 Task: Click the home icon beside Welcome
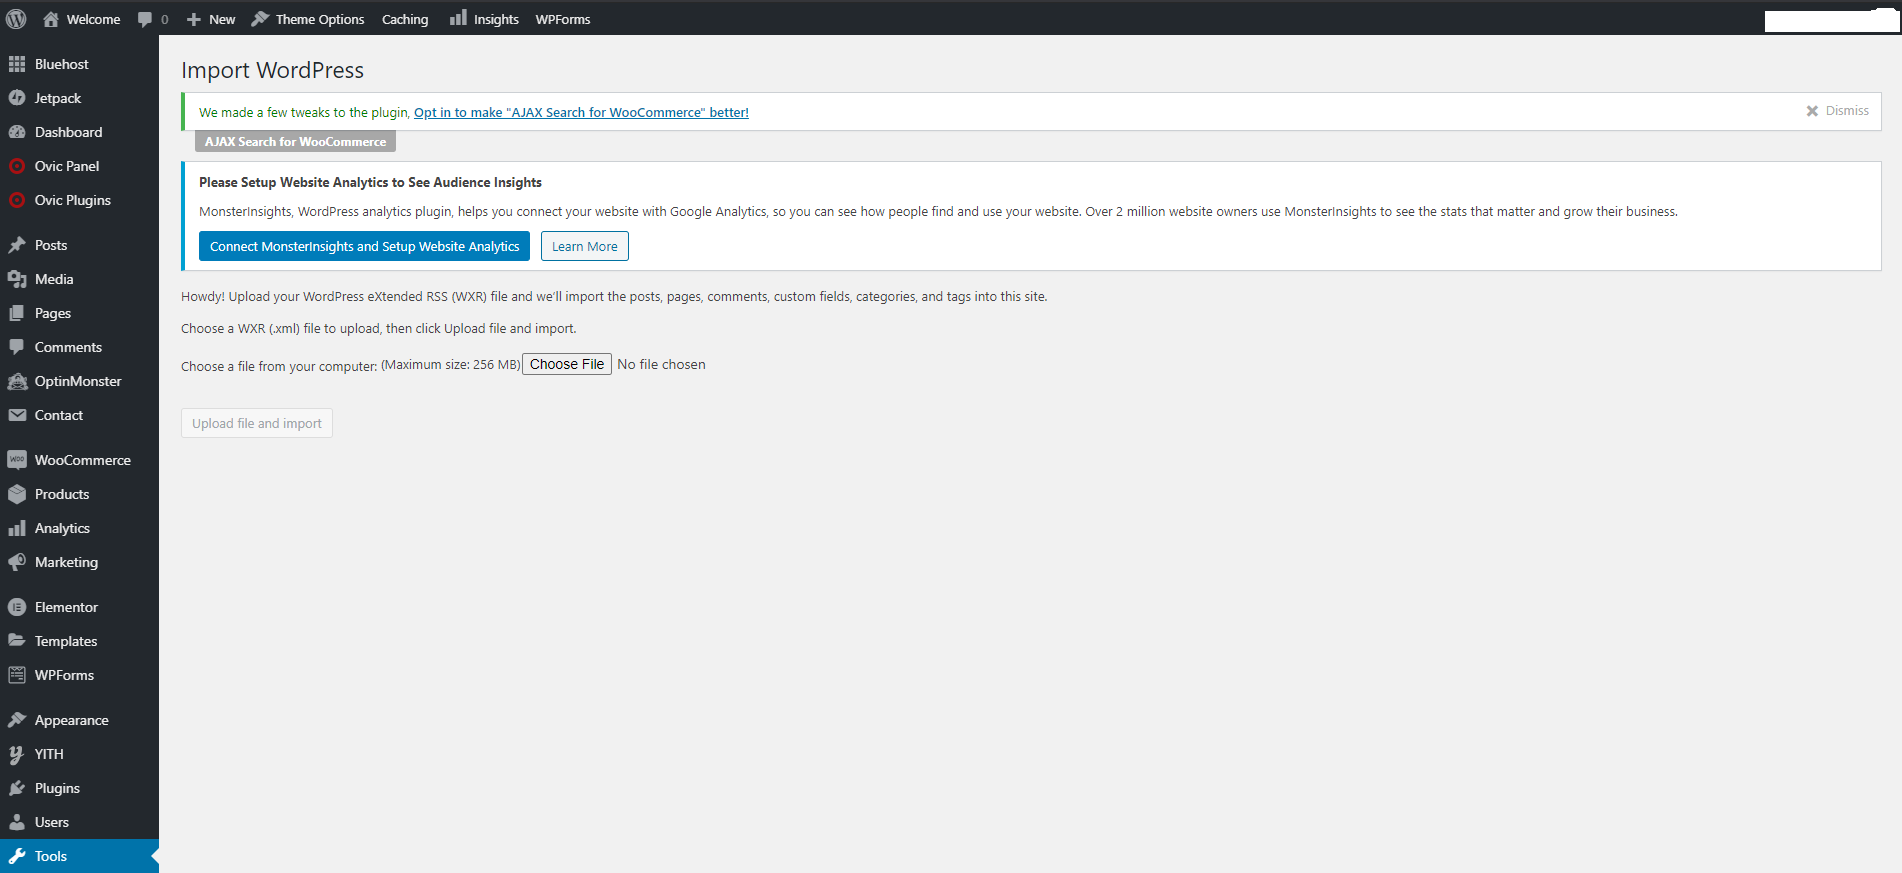(50, 19)
